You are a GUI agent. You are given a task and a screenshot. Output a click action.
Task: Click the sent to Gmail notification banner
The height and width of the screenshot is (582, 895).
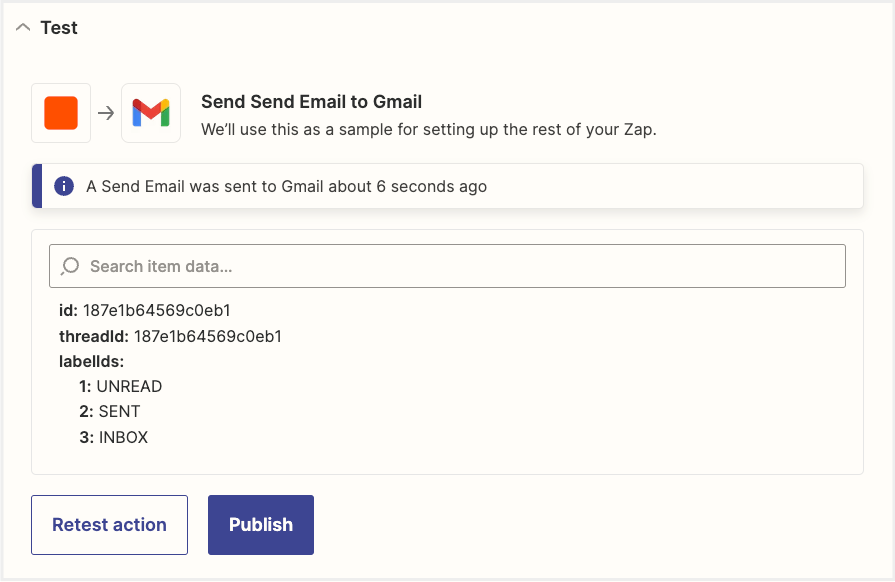[x=448, y=186]
